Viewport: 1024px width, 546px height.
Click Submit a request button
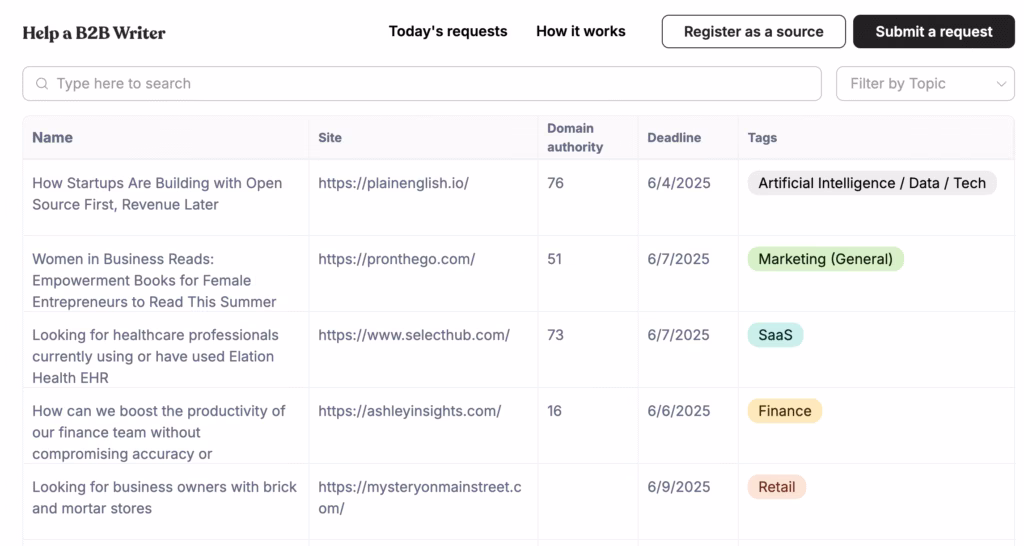(933, 32)
